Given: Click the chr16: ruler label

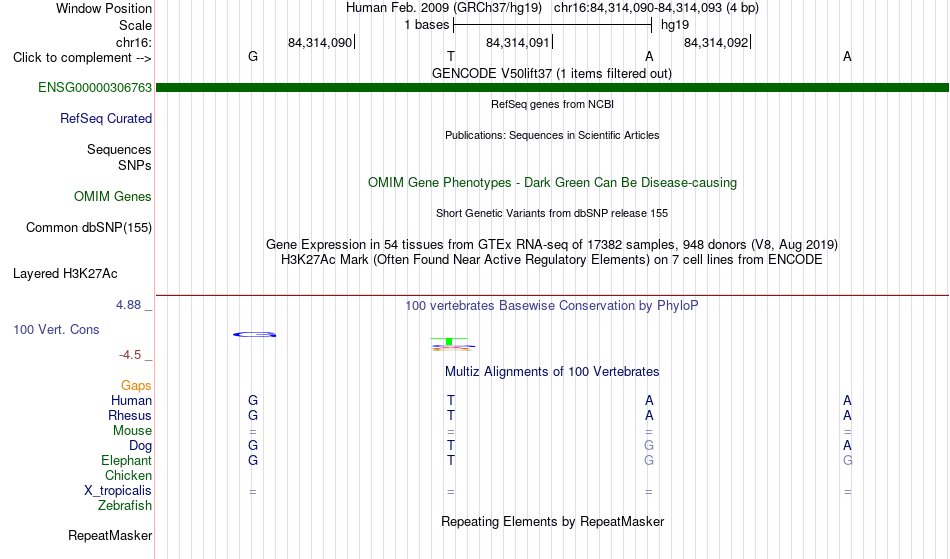Looking at the screenshot, I should tap(134, 42).
